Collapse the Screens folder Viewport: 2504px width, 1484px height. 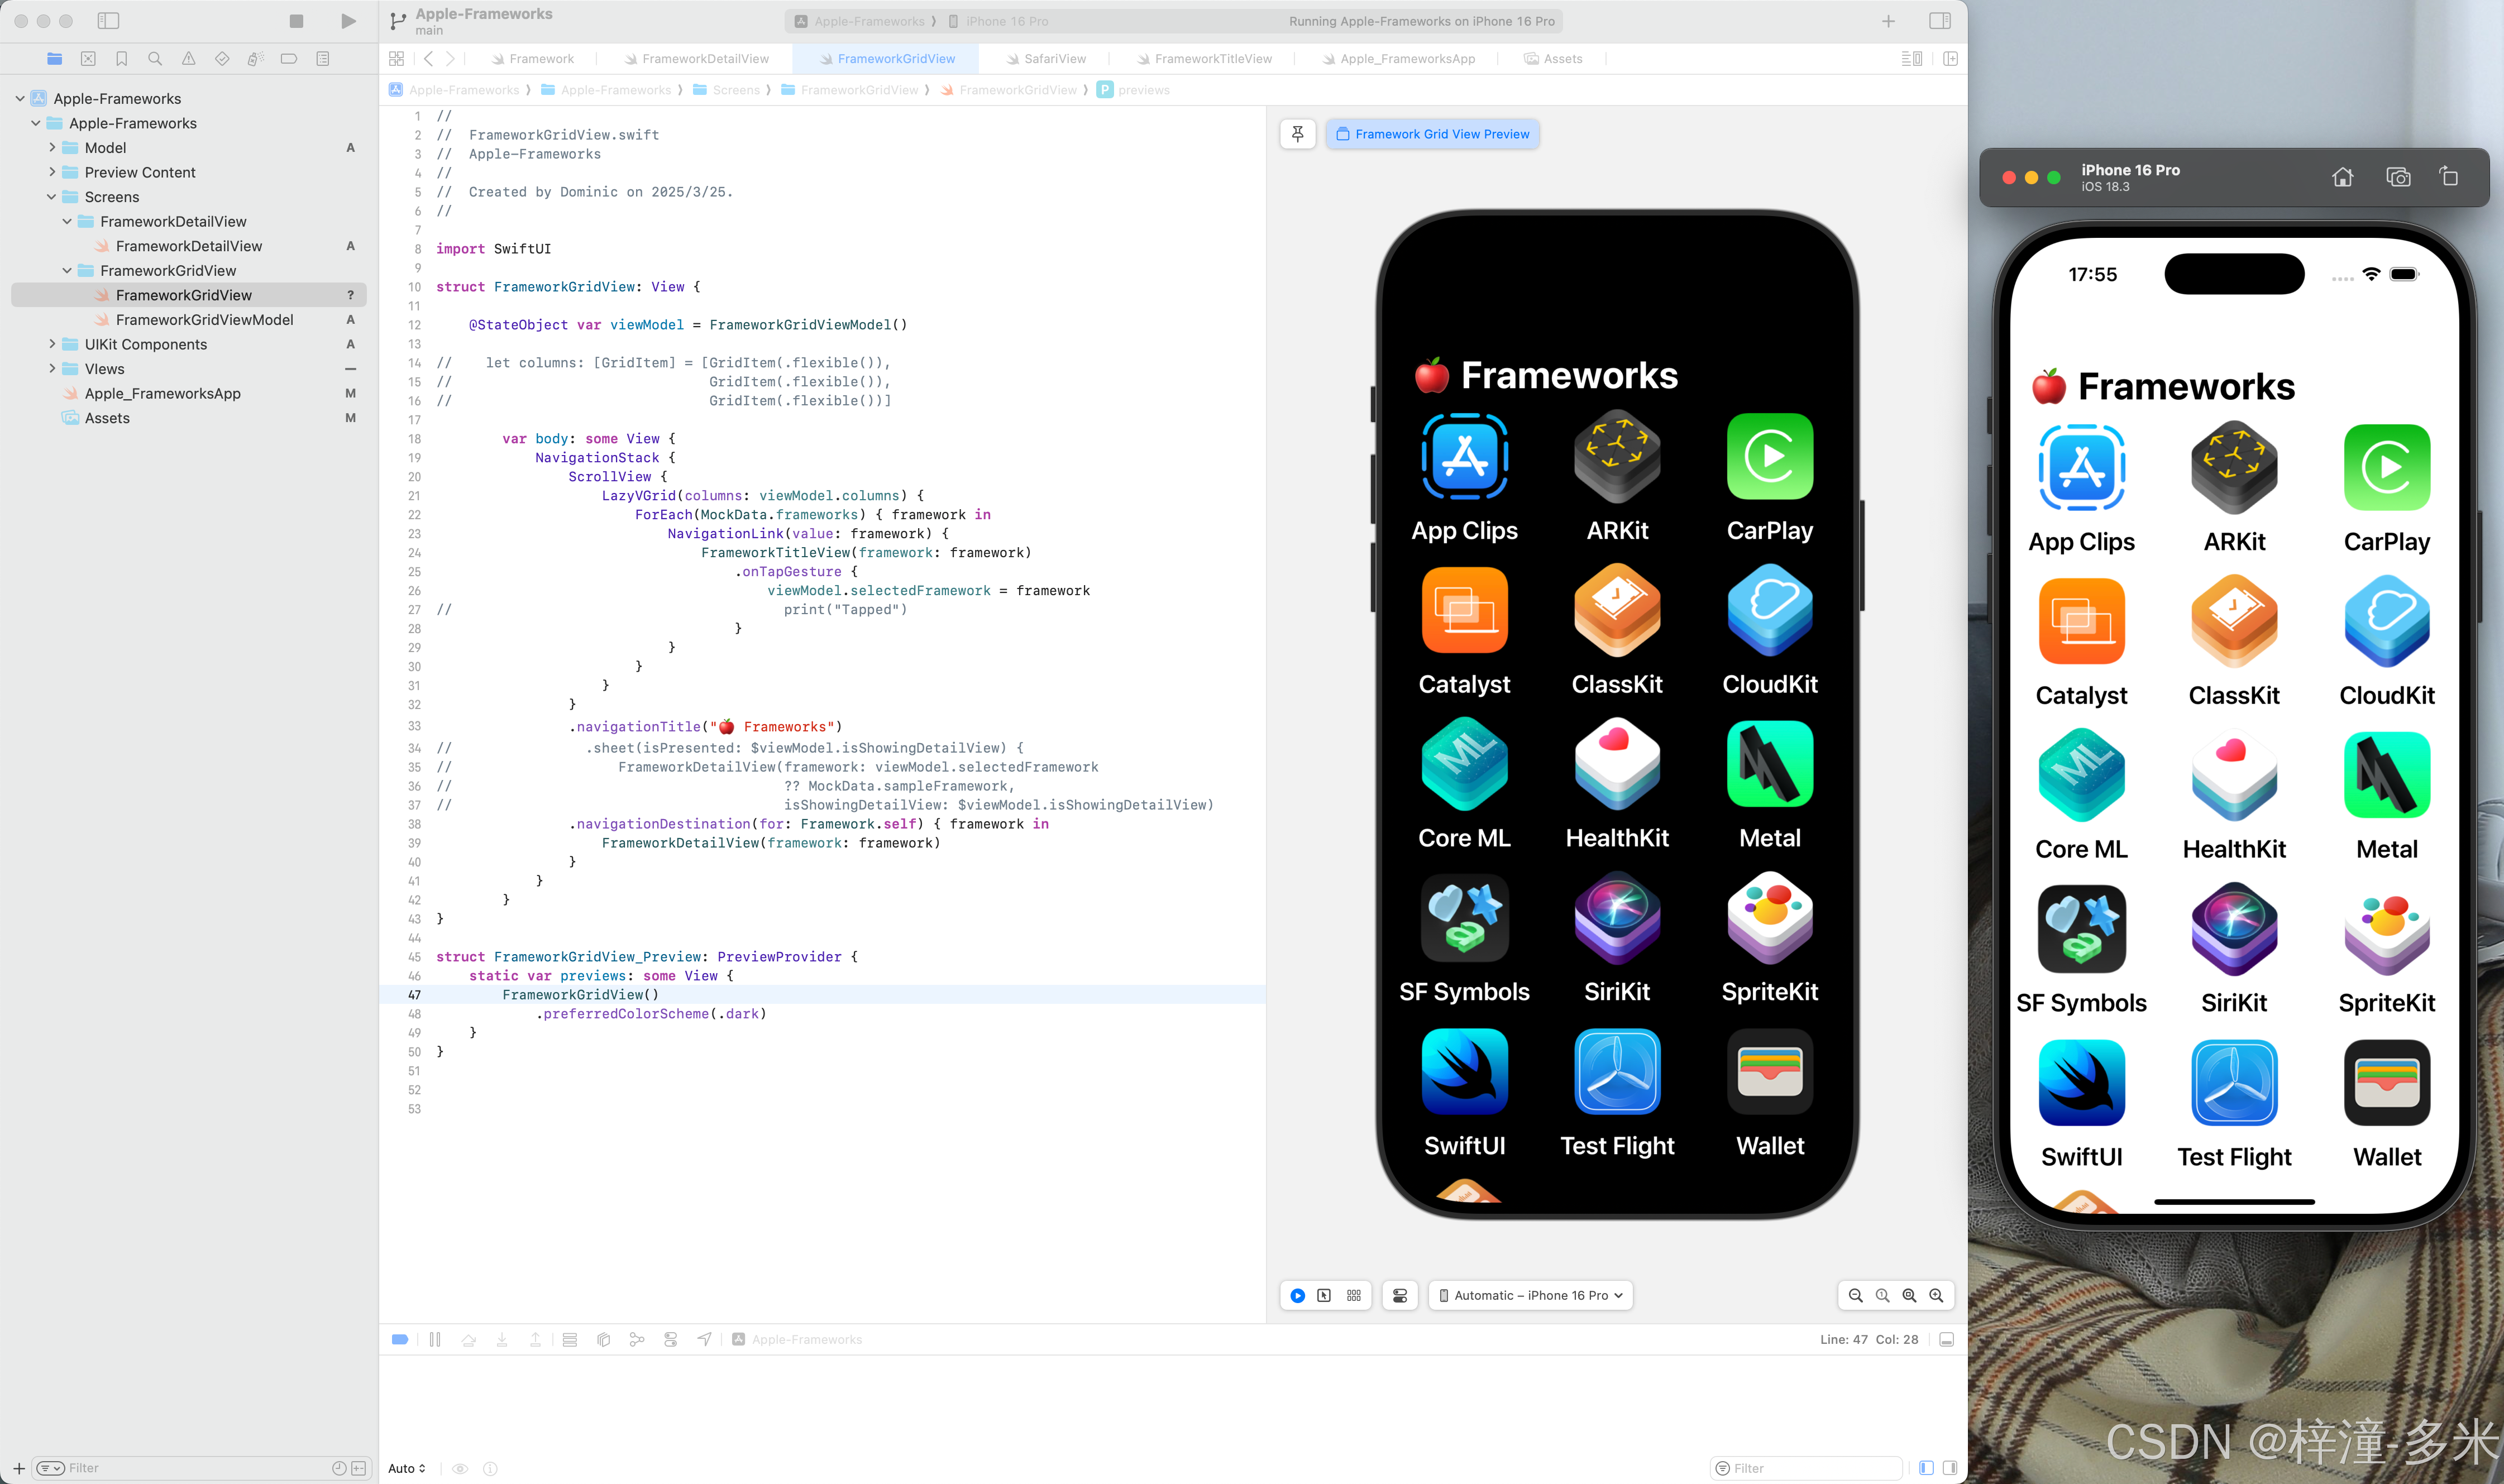[x=52, y=197]
